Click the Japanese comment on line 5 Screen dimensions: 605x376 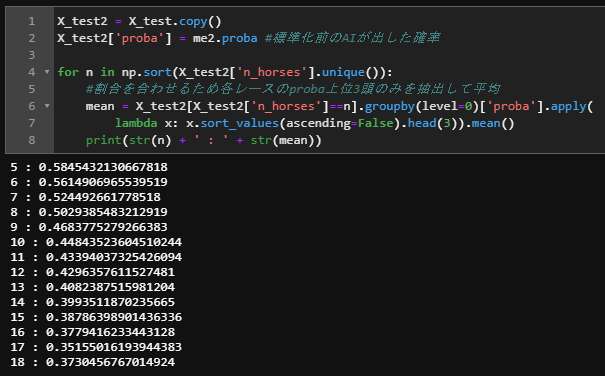(293, 89)
